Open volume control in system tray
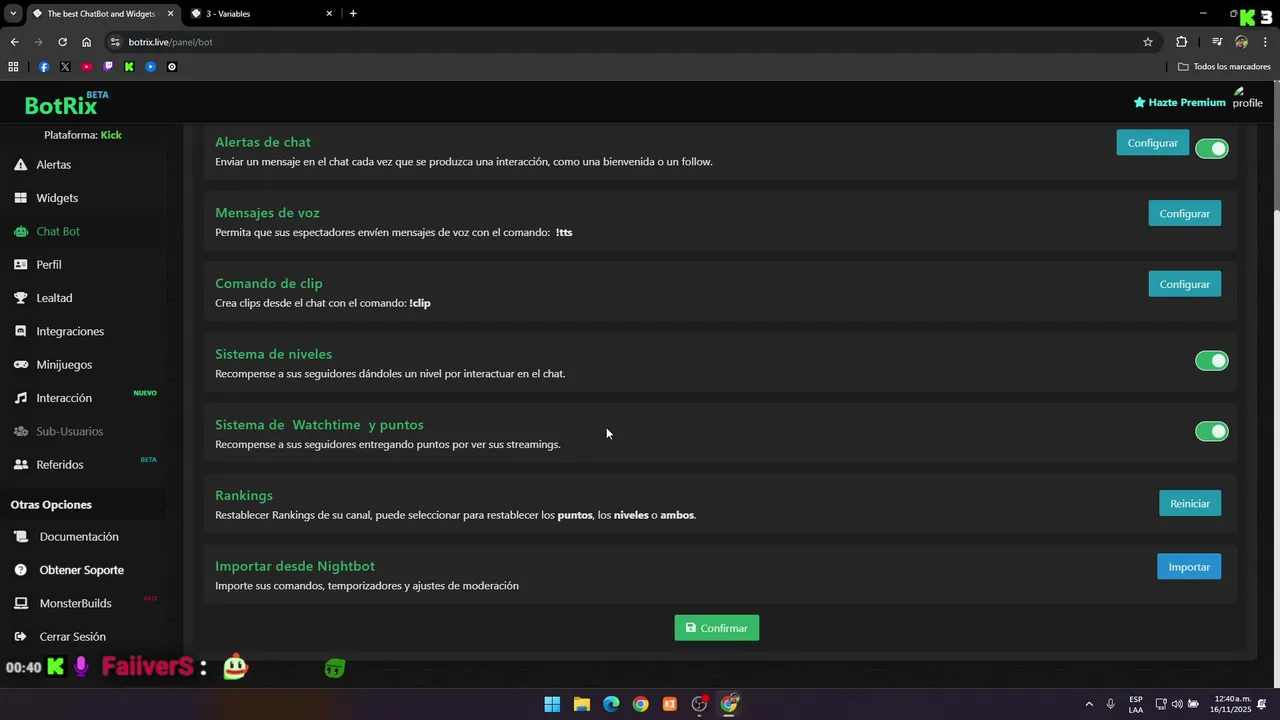 pos(1177,704)
